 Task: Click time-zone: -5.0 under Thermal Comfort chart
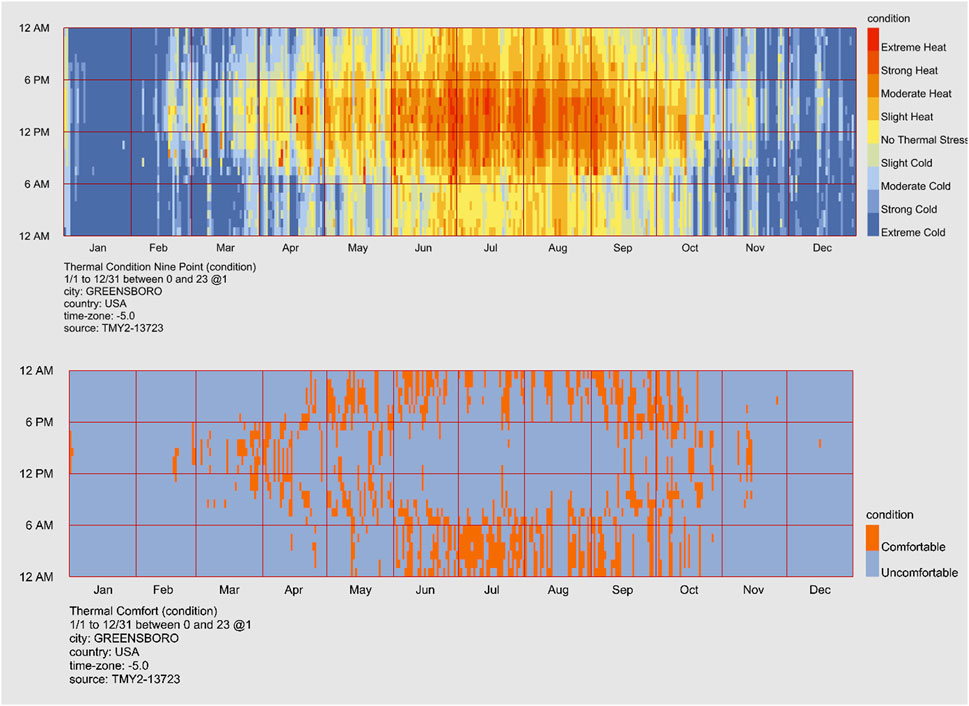point(109,666)
